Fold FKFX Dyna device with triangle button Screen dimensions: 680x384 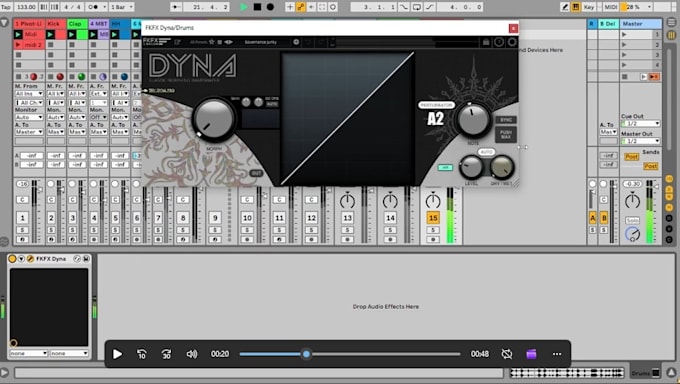click(x=21, y=259)
